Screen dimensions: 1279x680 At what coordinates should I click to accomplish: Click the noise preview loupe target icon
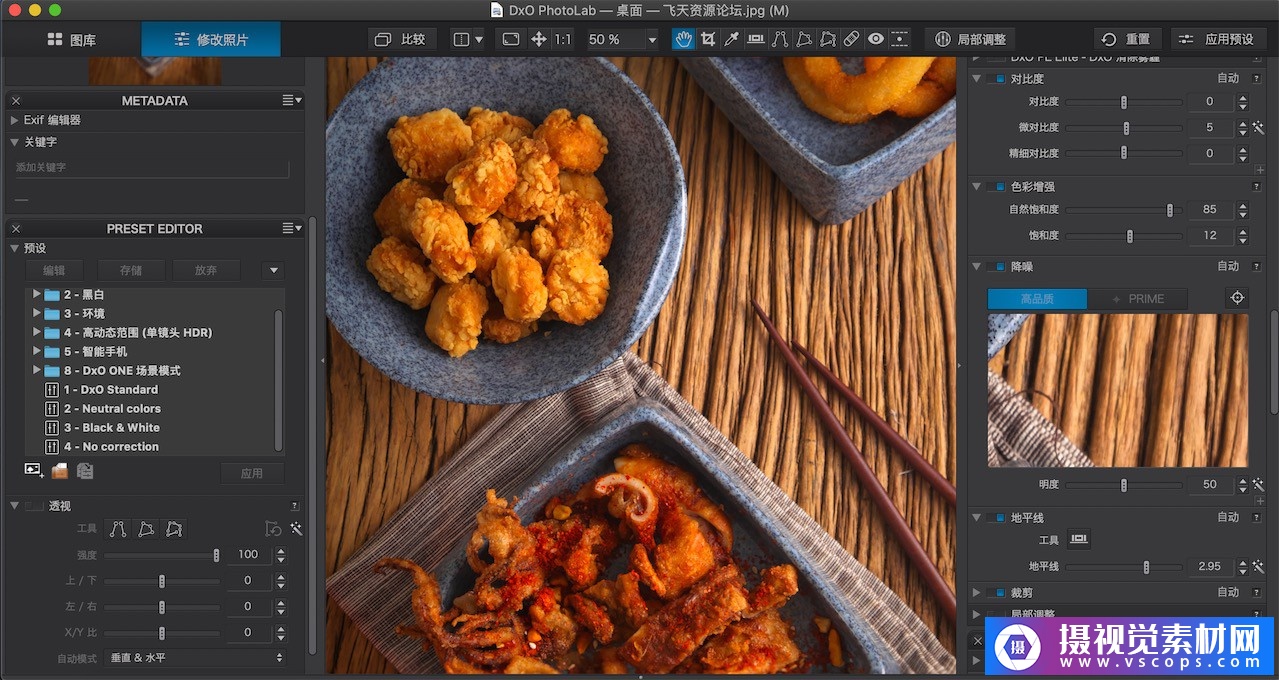(x=1237, y=298)
